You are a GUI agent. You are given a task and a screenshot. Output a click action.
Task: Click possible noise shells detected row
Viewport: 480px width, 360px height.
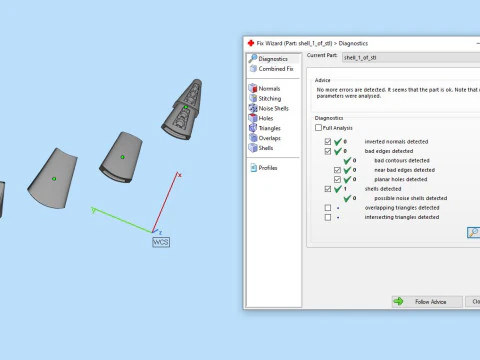(x=395, y=198)
